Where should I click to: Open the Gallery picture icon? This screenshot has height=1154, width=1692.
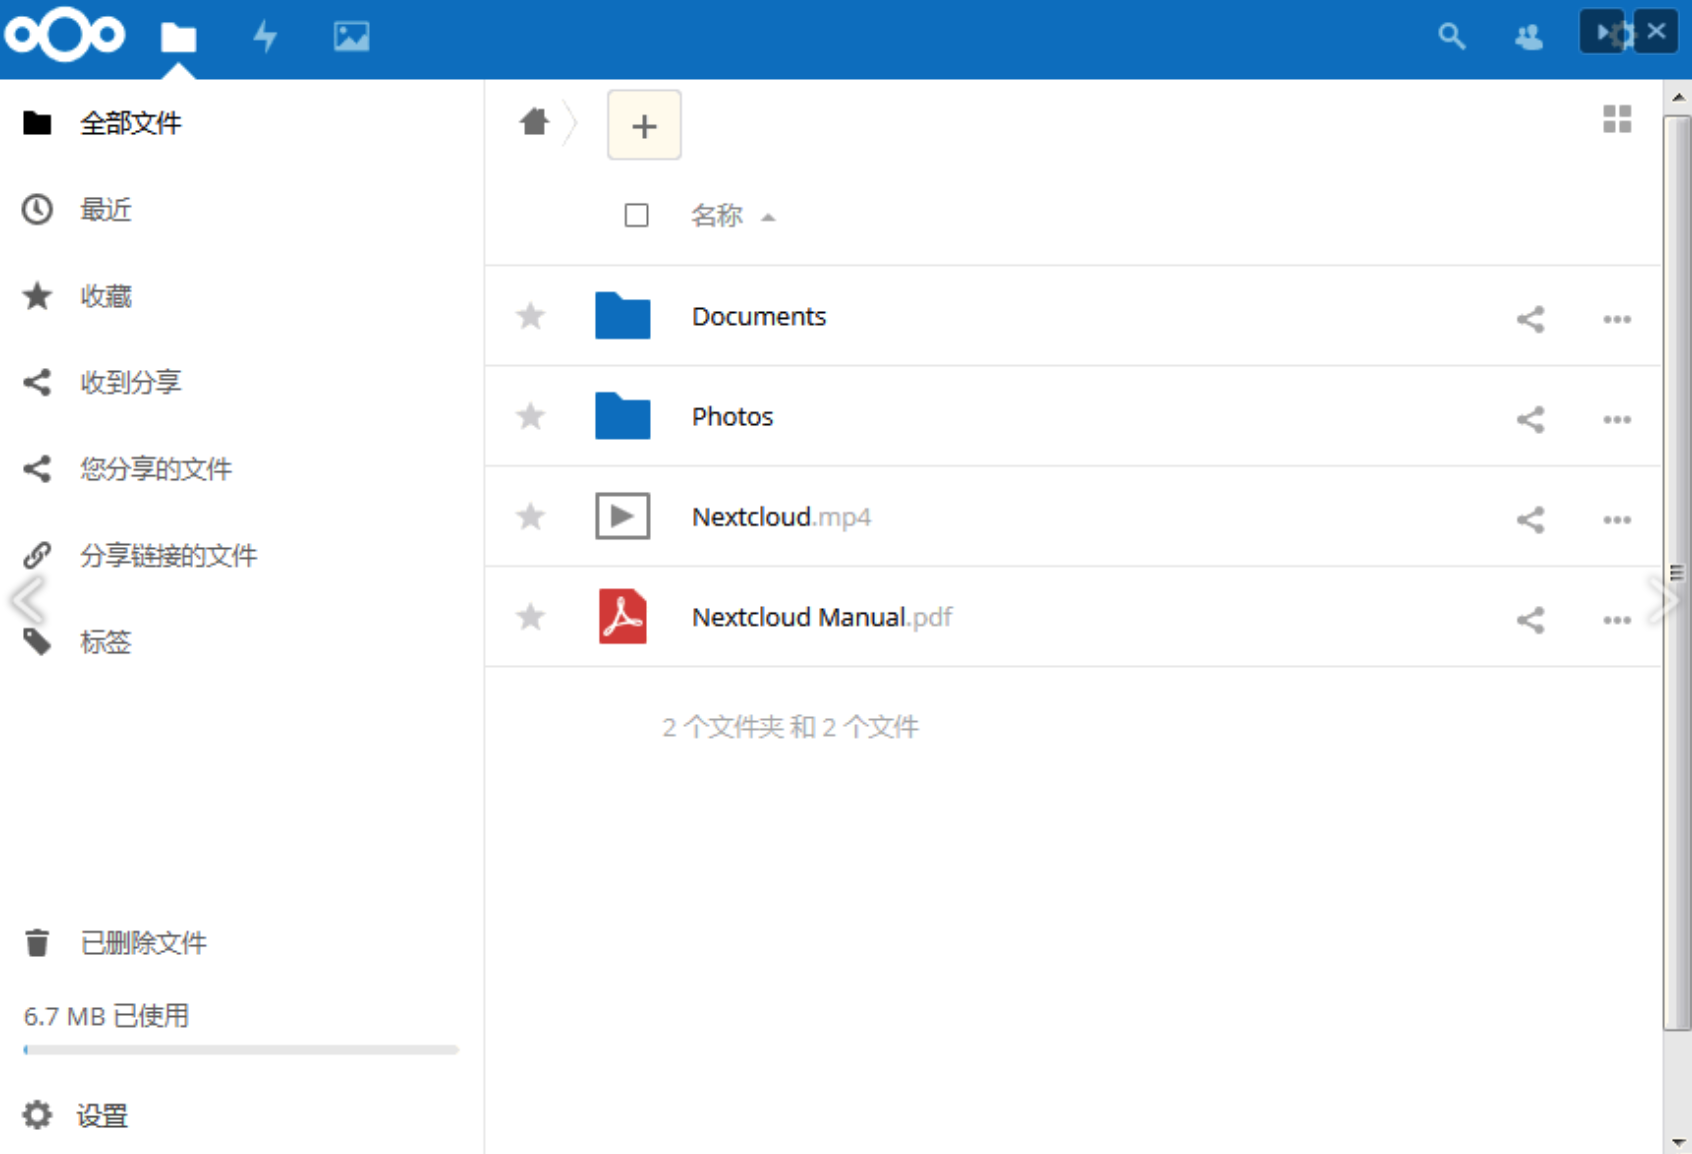[x=351, y=37]
